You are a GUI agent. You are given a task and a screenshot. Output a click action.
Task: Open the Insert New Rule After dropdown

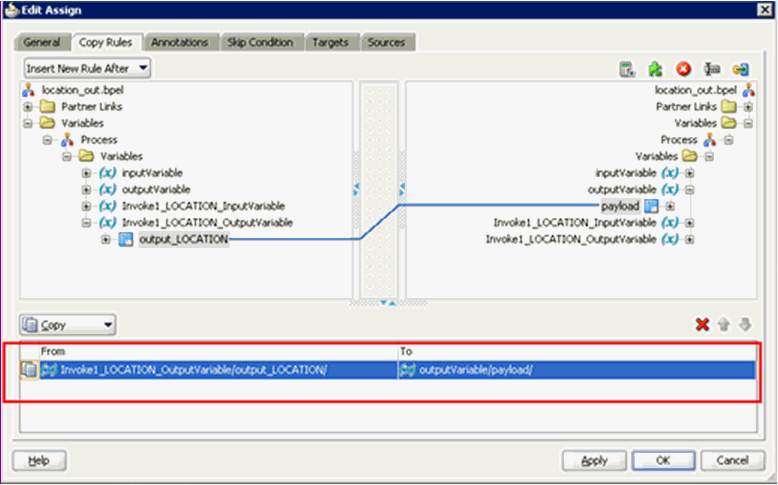point(87,68)
